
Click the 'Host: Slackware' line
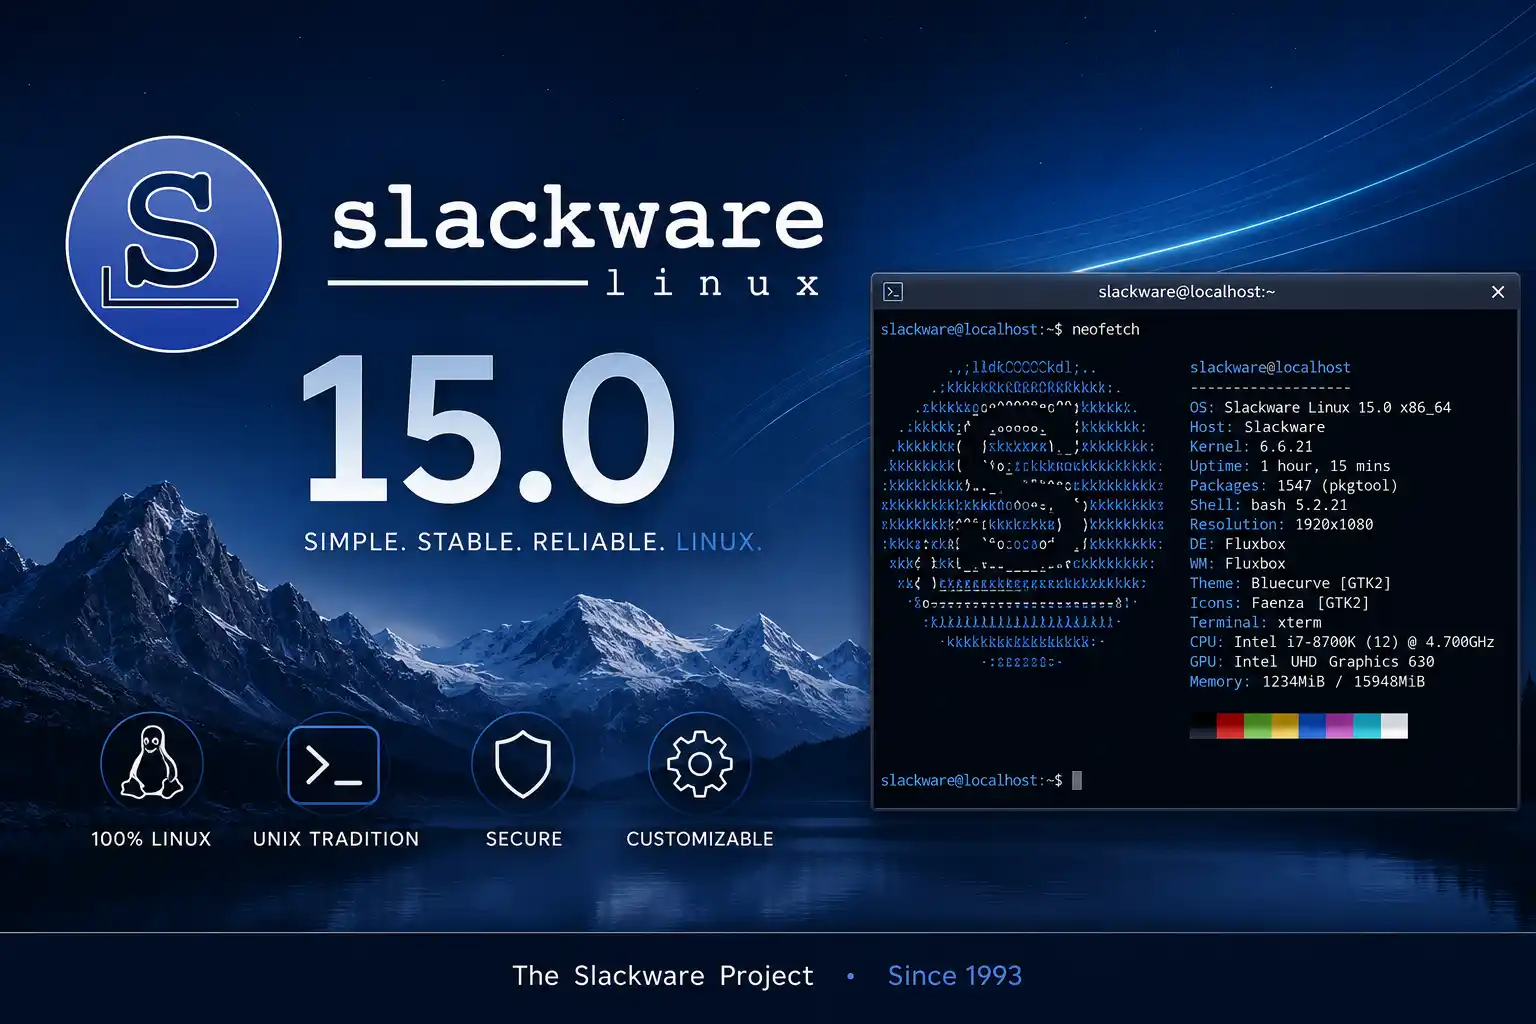tap(1257, 427)
